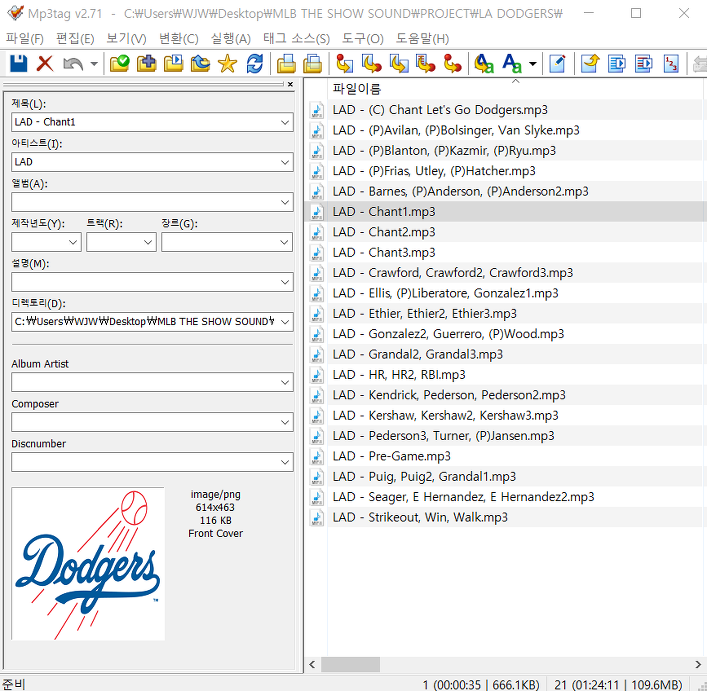The width and height of the screenshot is (707, 691).
Task: Open the Quick Actions dropdown arrow
Action: tap(533, 64)
